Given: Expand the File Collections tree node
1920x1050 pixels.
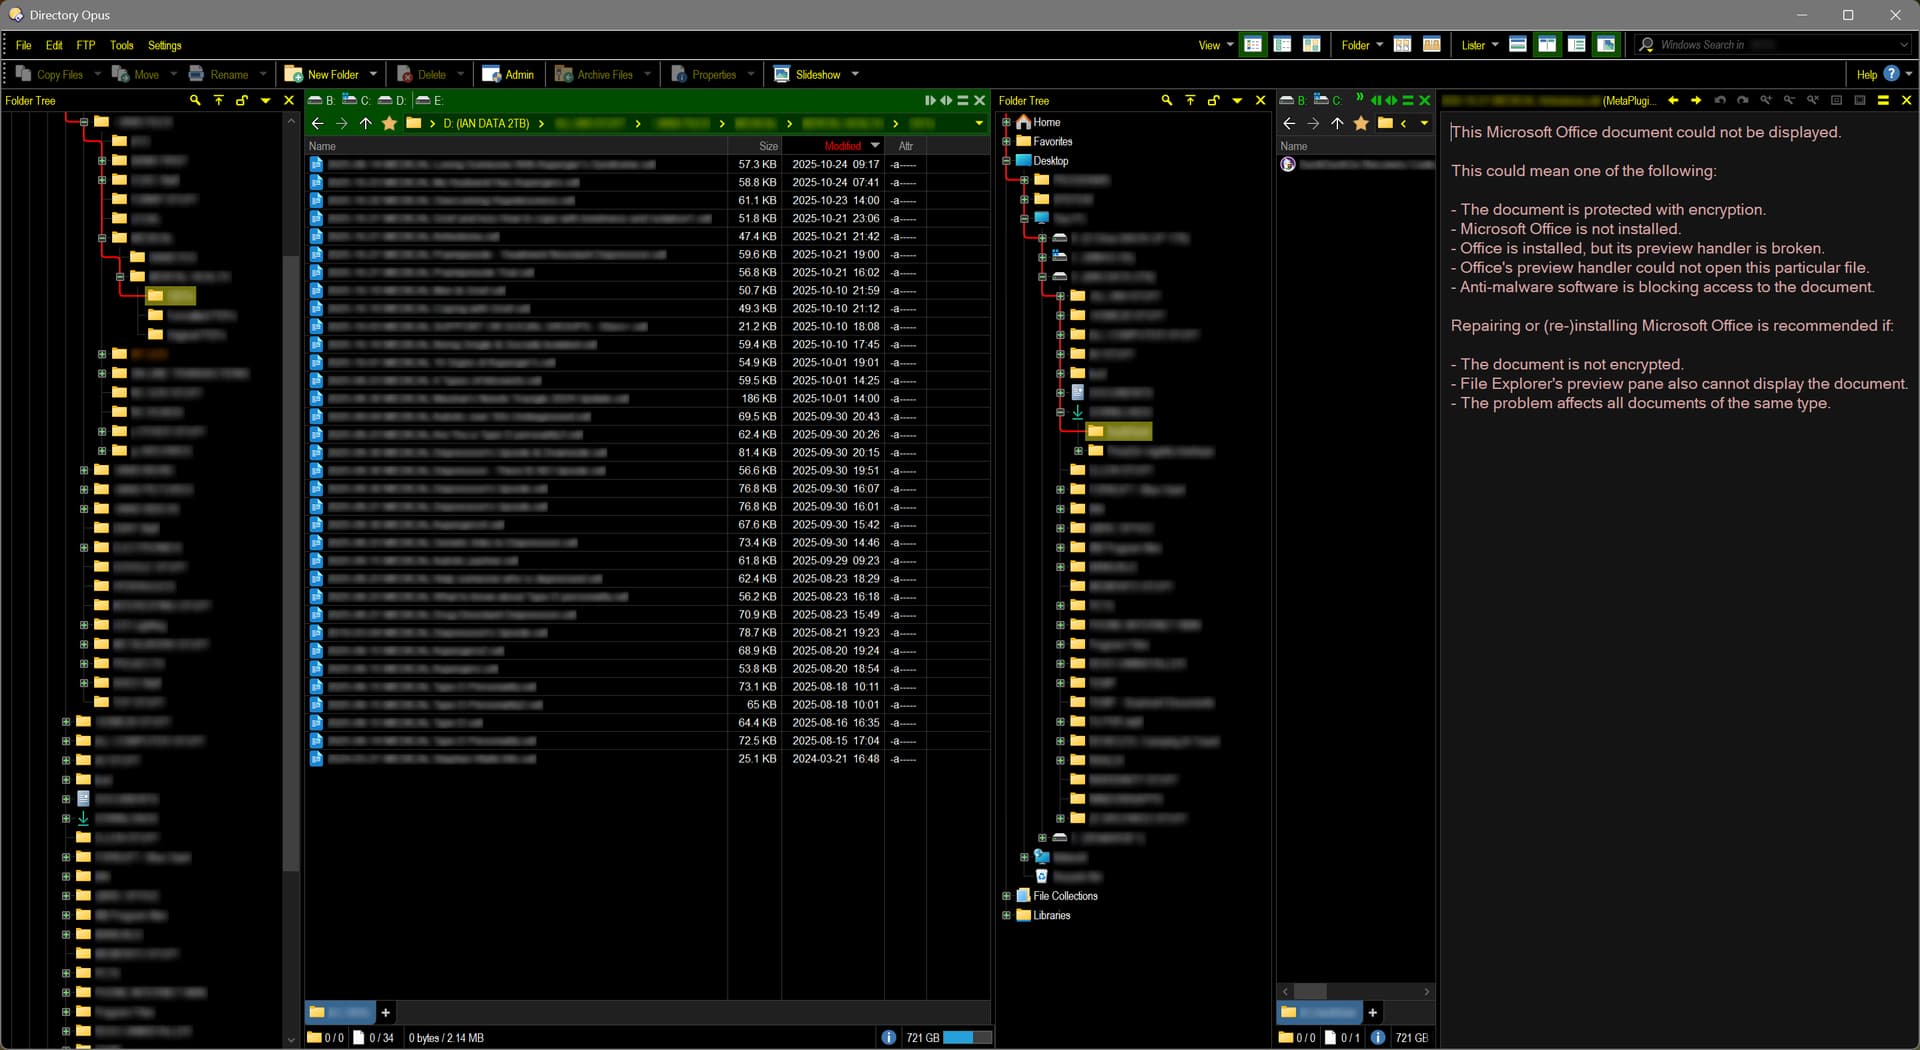Looking at the screenshot, I should point(1006,896).
